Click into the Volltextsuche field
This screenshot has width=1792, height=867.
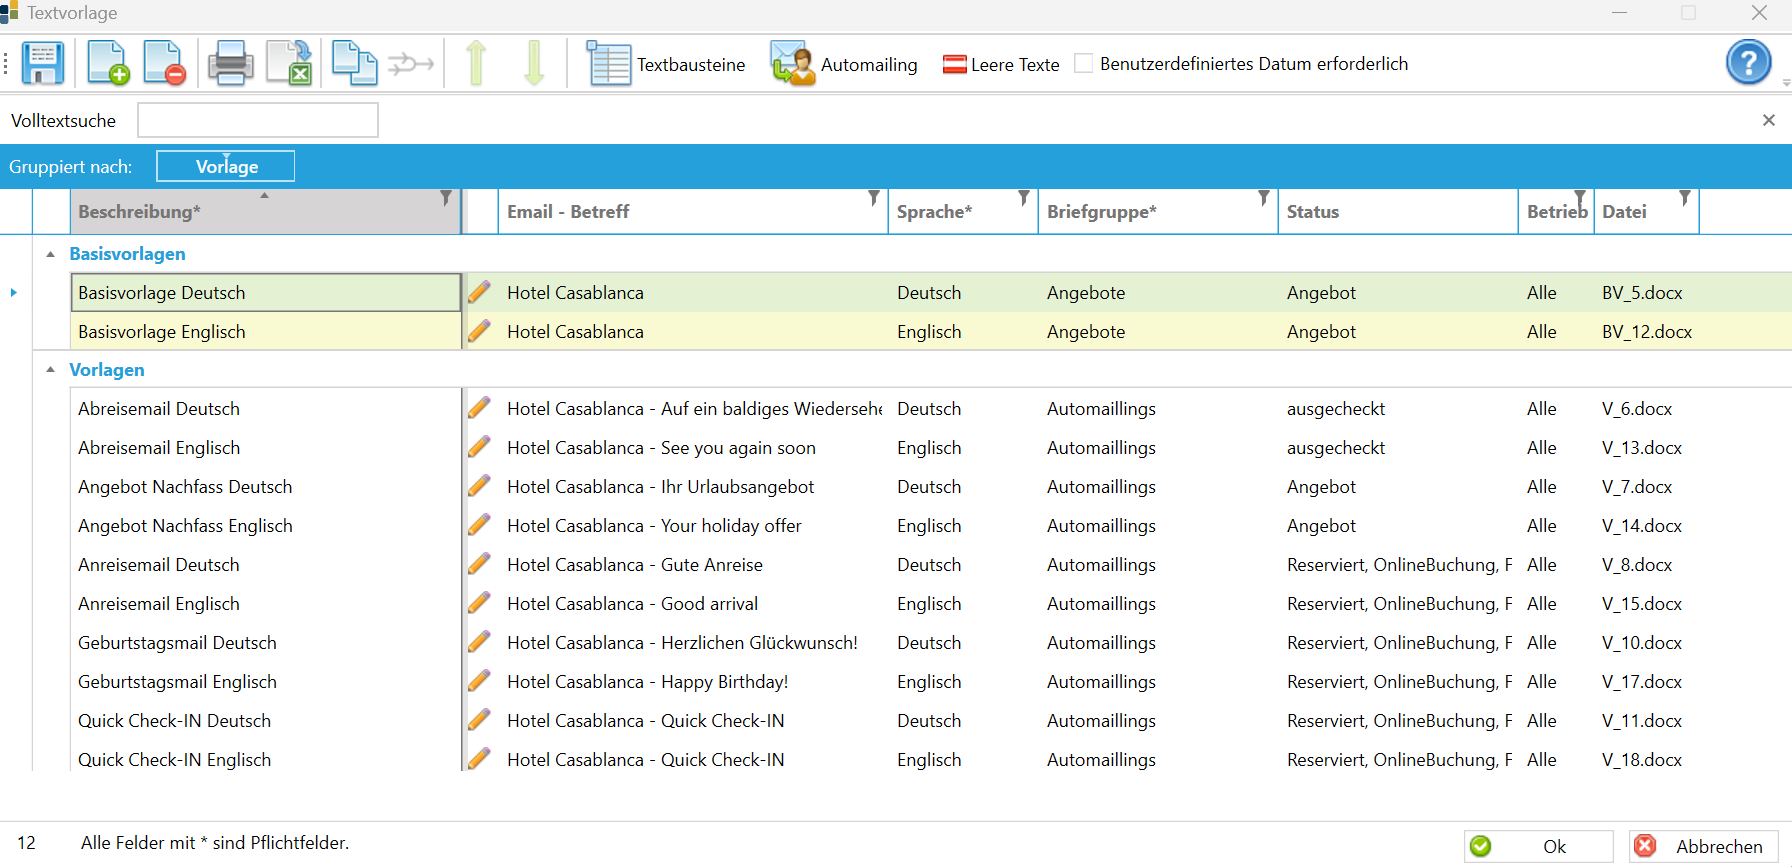[258, 120]
